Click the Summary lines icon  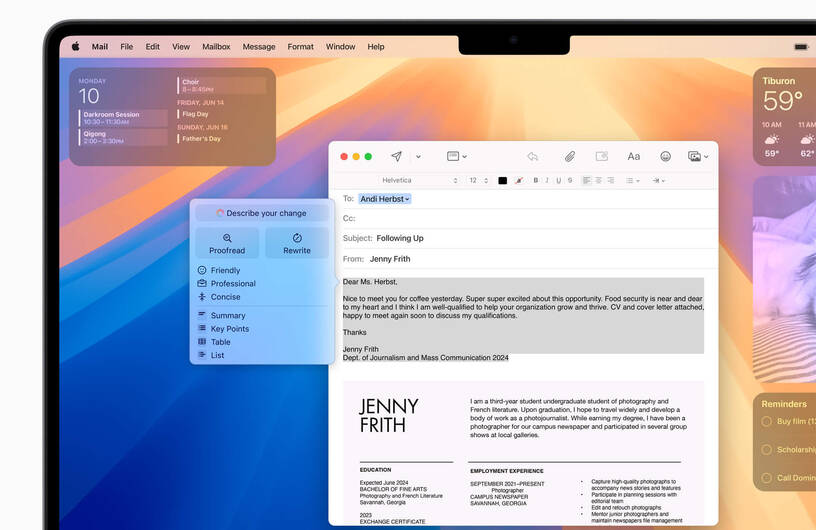point(202,314)
